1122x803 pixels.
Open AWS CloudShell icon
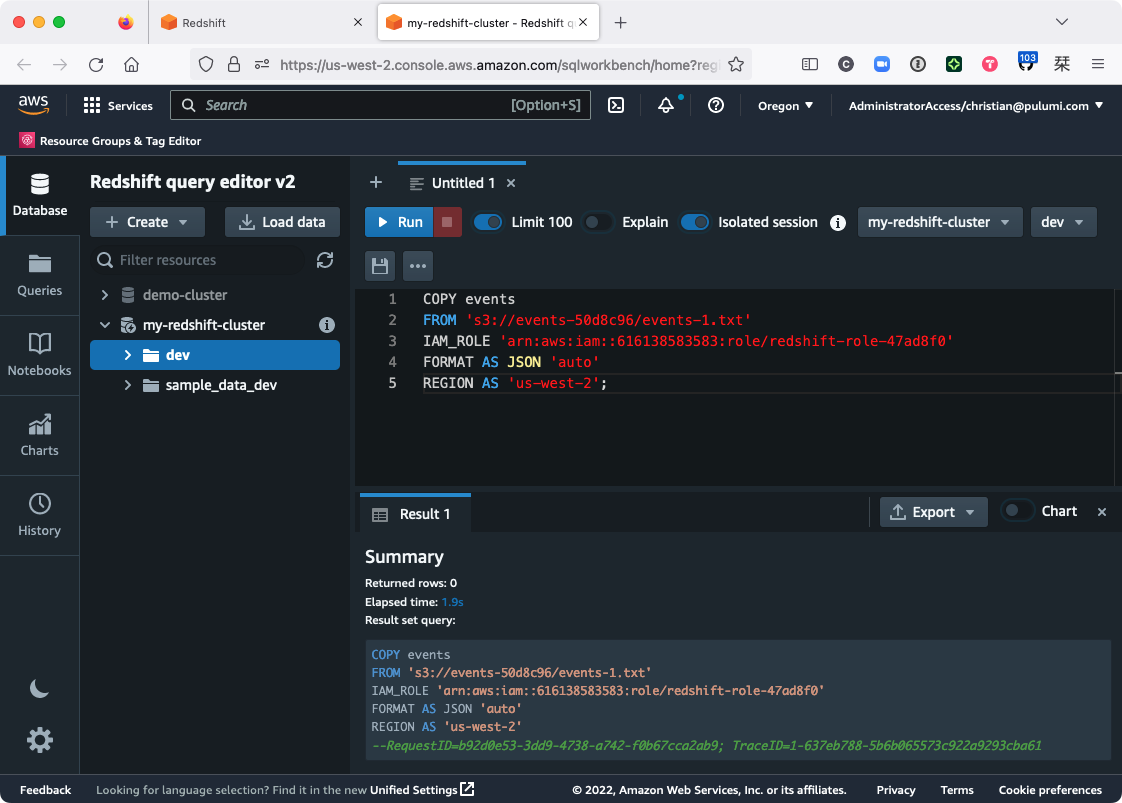[x=615, y=105]
